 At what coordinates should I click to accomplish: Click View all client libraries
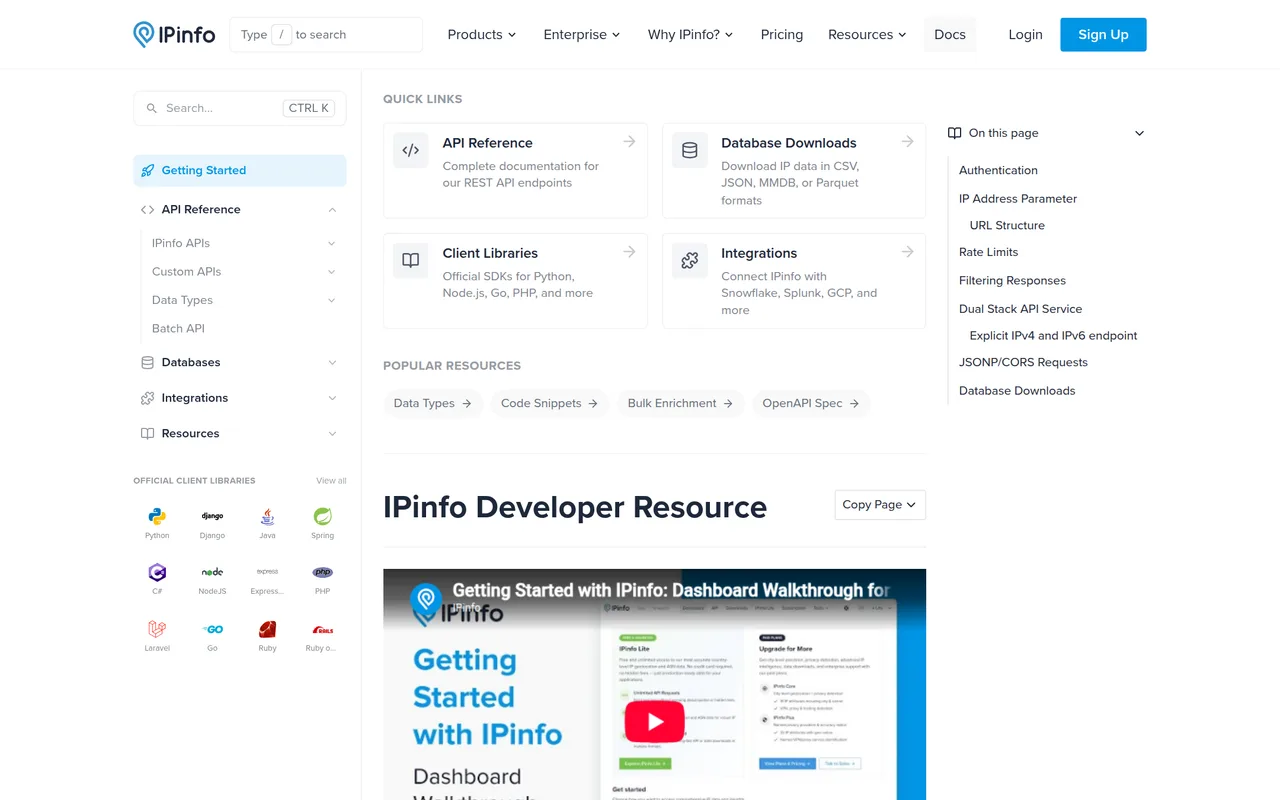click(x=331, y=481)
